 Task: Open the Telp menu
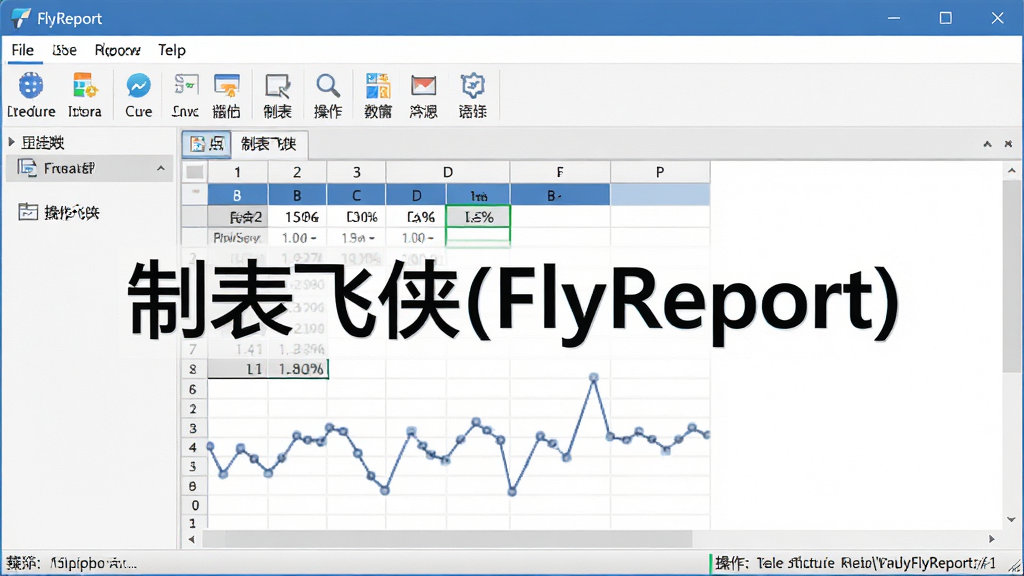[x=172, y=50]
